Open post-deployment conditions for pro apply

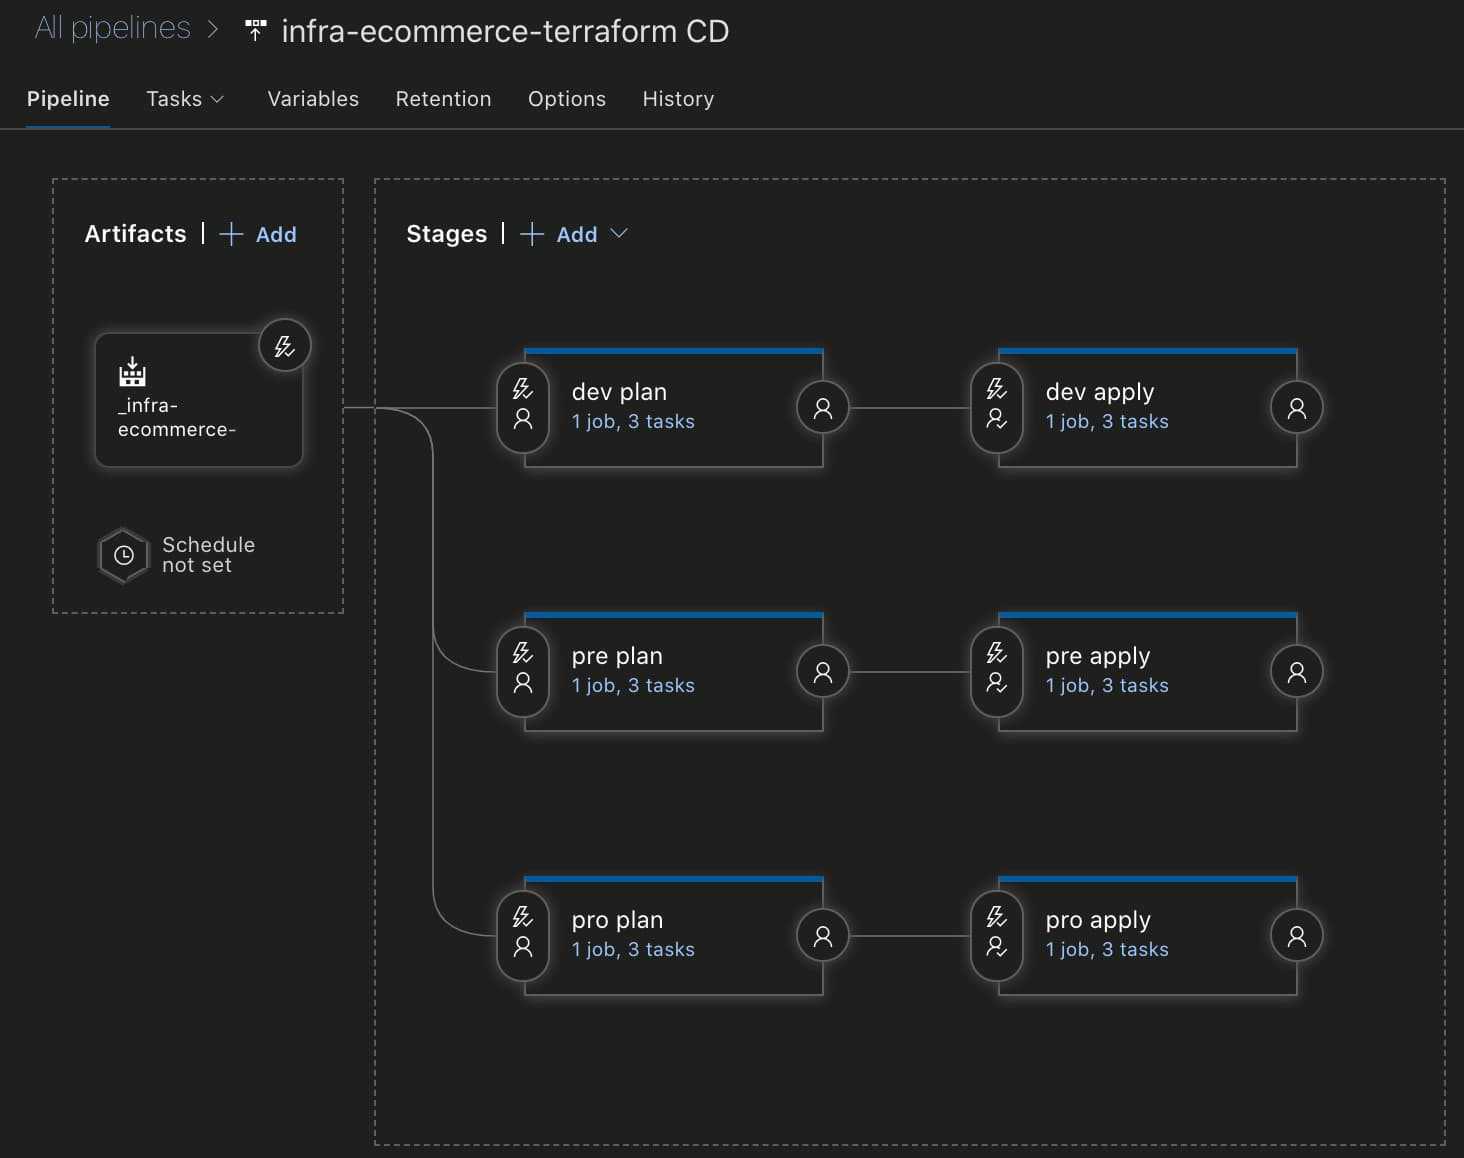(1297, 936)
